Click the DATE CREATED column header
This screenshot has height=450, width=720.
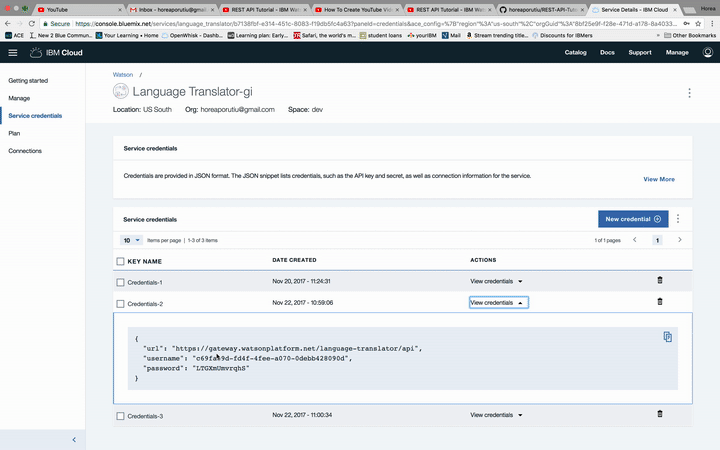pyautogui.click(x=294, y=260)
